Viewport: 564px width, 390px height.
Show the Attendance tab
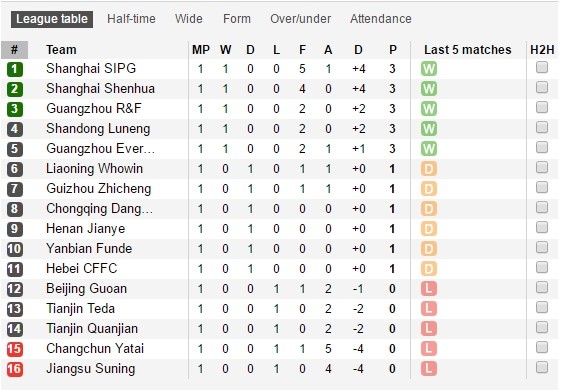point(381,19)
